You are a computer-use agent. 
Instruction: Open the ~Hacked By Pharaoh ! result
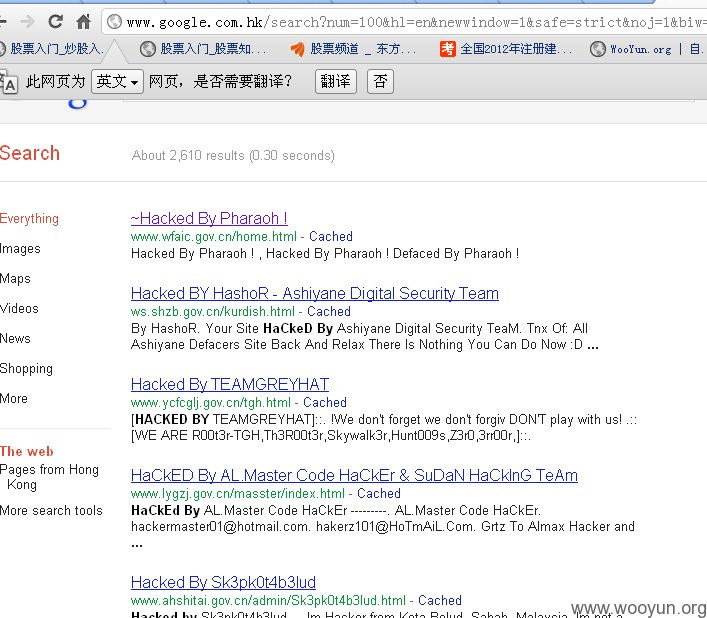click(x=209, y=219)
